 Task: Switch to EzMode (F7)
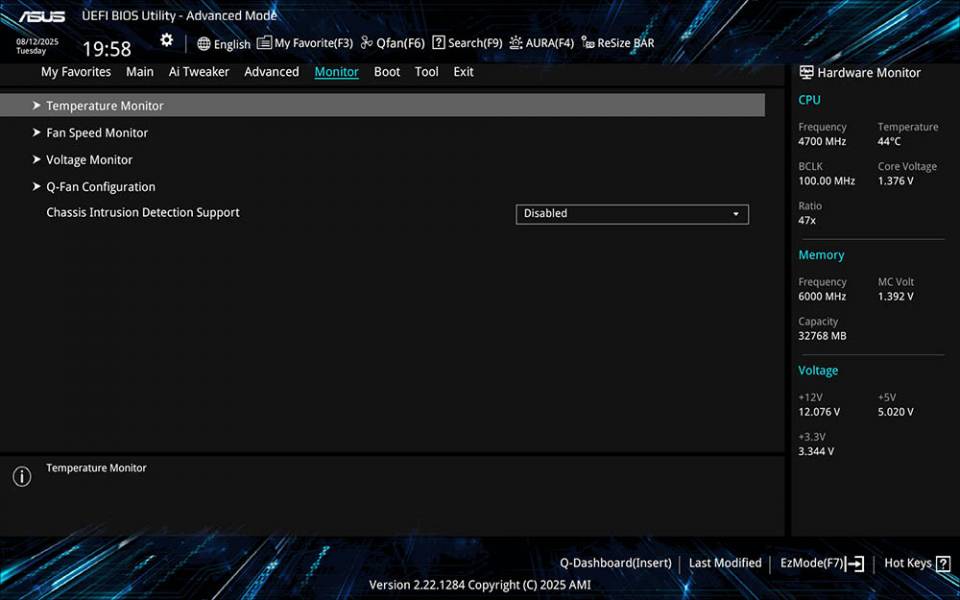(x=817, y=562)
